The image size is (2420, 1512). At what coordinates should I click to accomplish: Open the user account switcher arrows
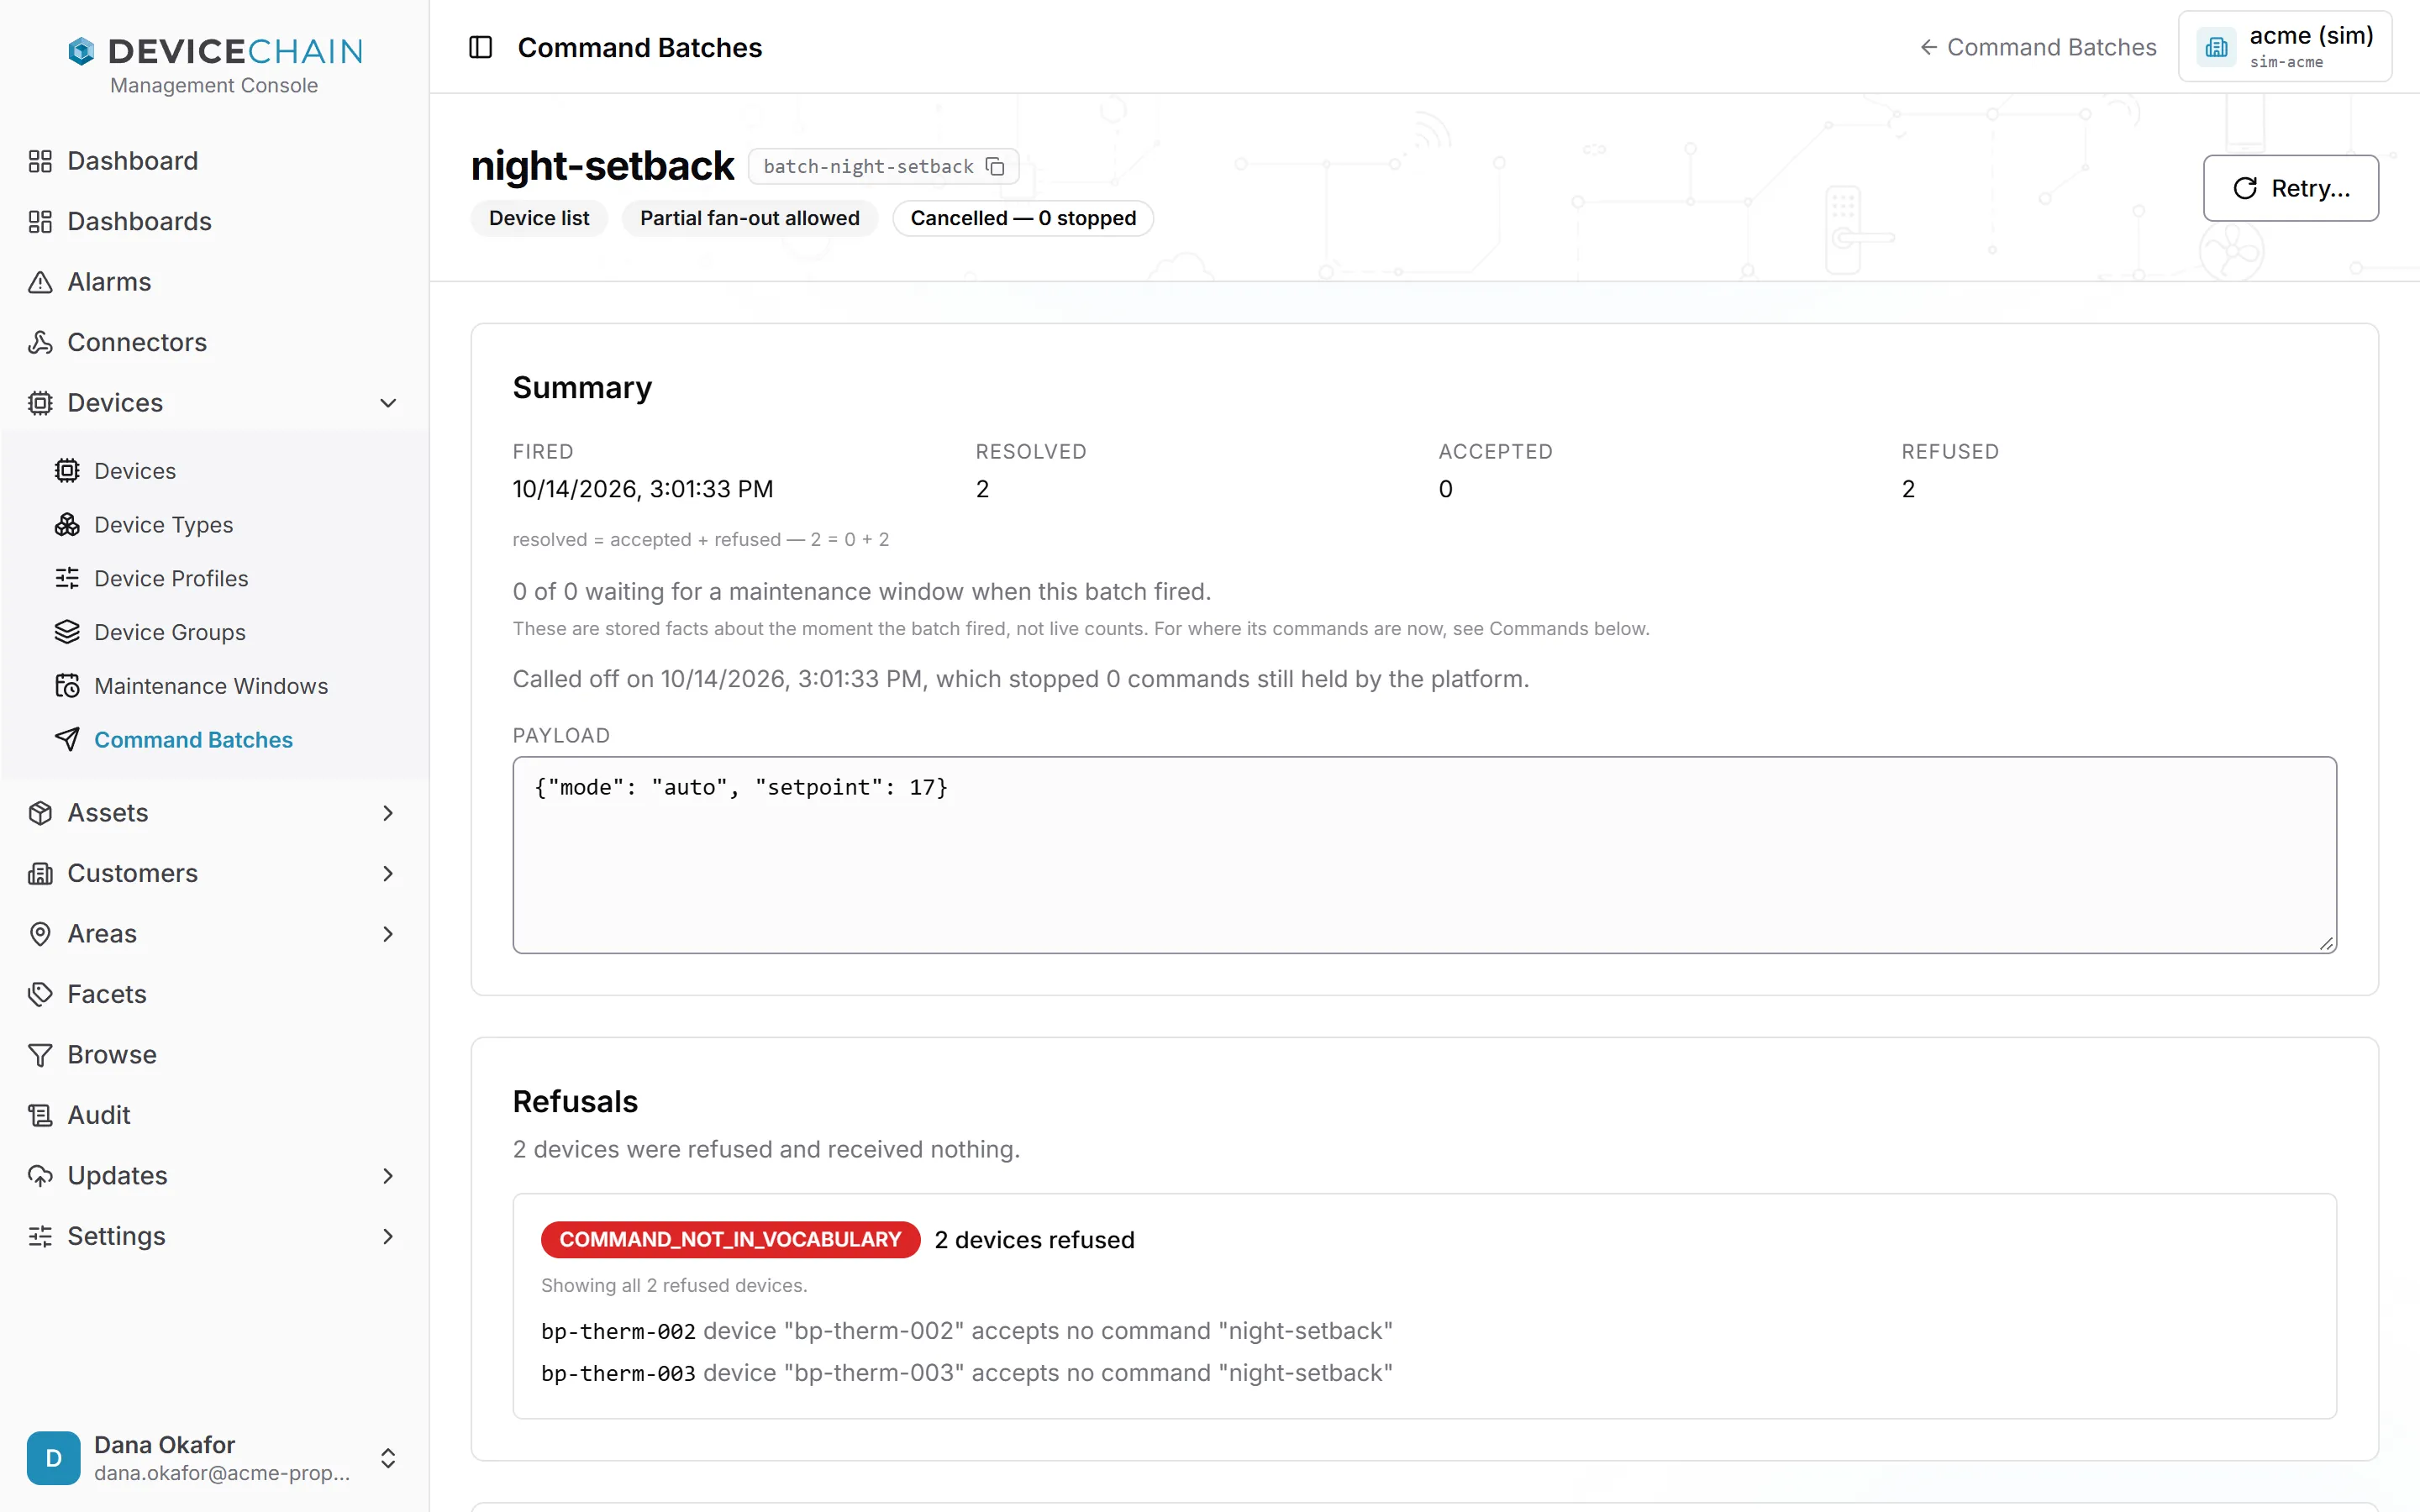(x=388, y=1458)
